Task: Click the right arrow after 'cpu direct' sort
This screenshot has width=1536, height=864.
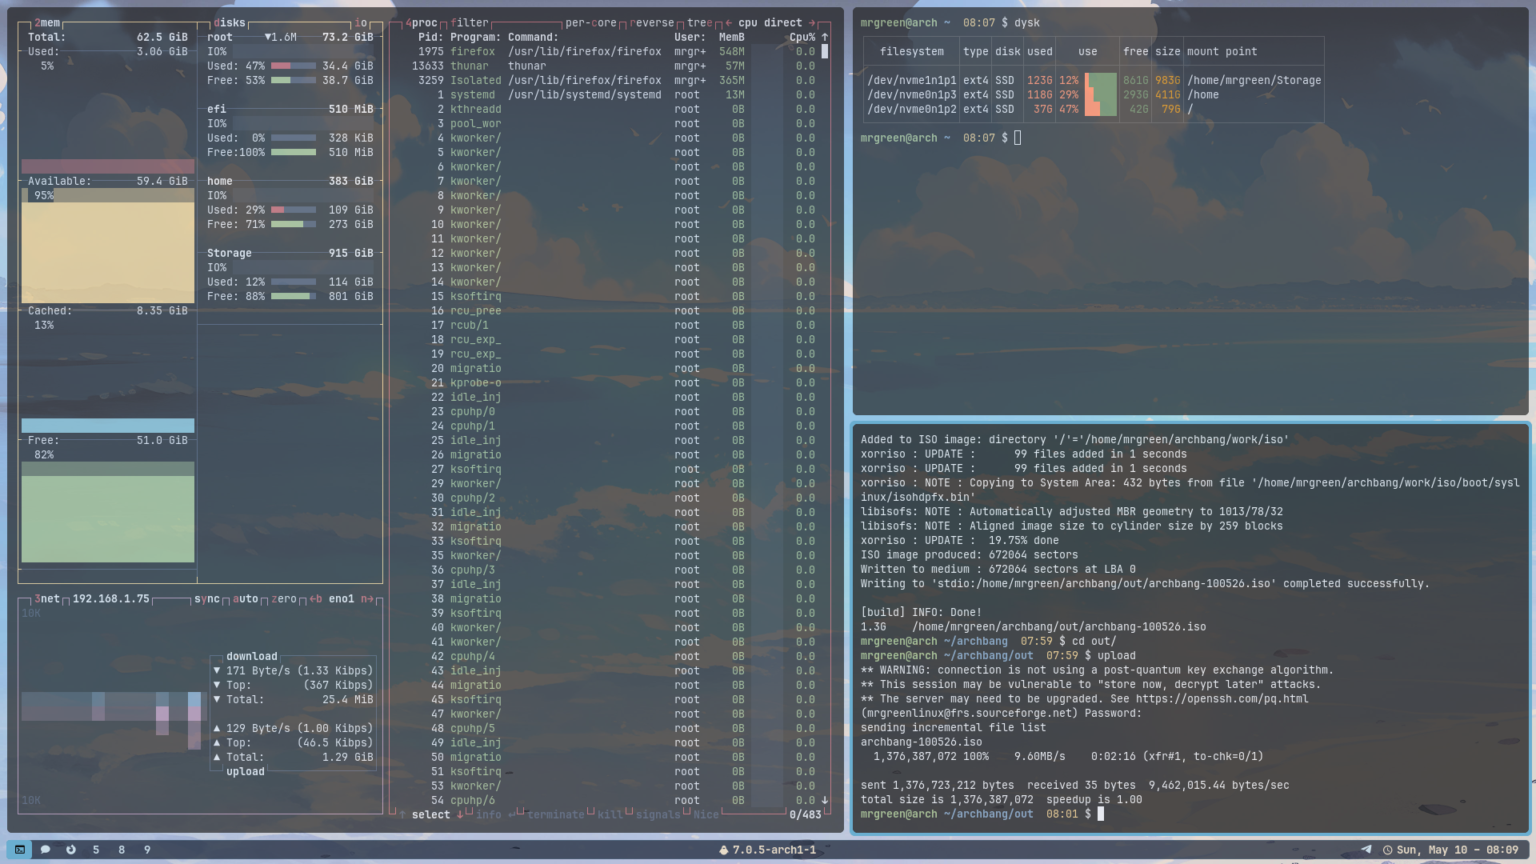Action: [812, 23]
